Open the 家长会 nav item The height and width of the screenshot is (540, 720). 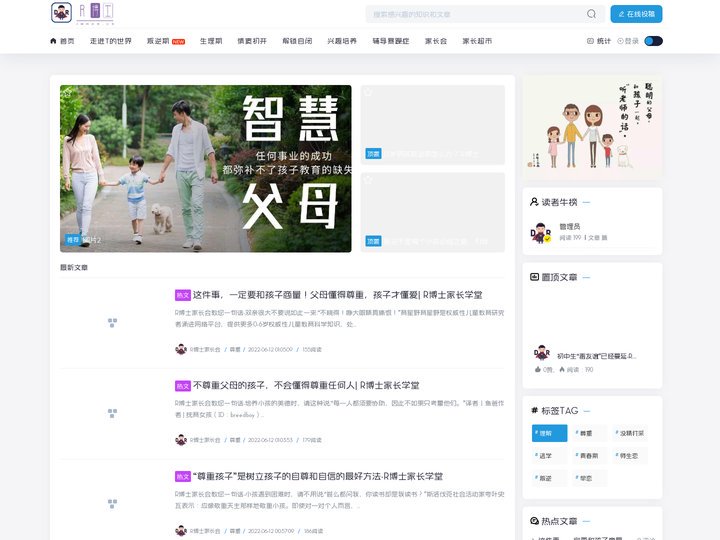pyautogui.click(x=436, y=41)
